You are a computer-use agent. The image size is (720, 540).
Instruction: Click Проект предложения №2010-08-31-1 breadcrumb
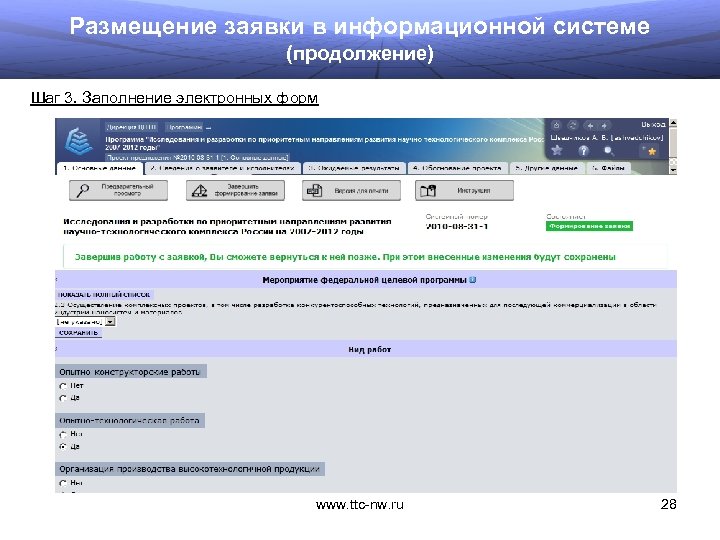click(197, 158)
